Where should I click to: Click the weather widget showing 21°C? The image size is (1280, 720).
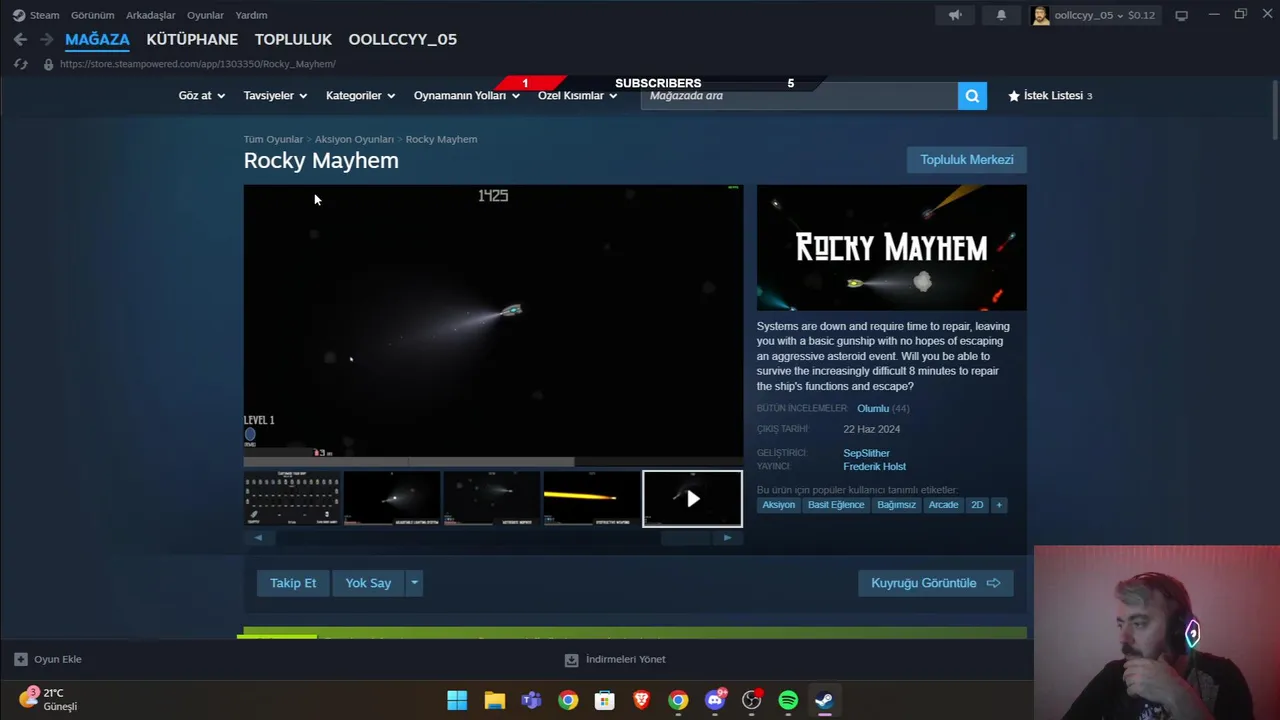(x=48, y=699)
